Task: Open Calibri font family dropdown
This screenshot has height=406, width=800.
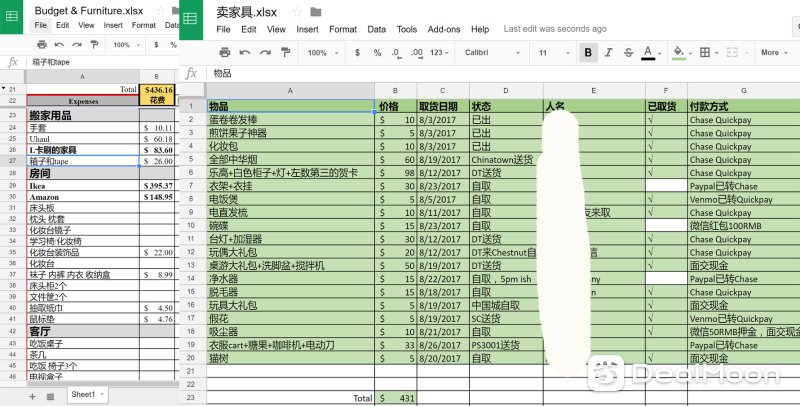Action: 492,53
